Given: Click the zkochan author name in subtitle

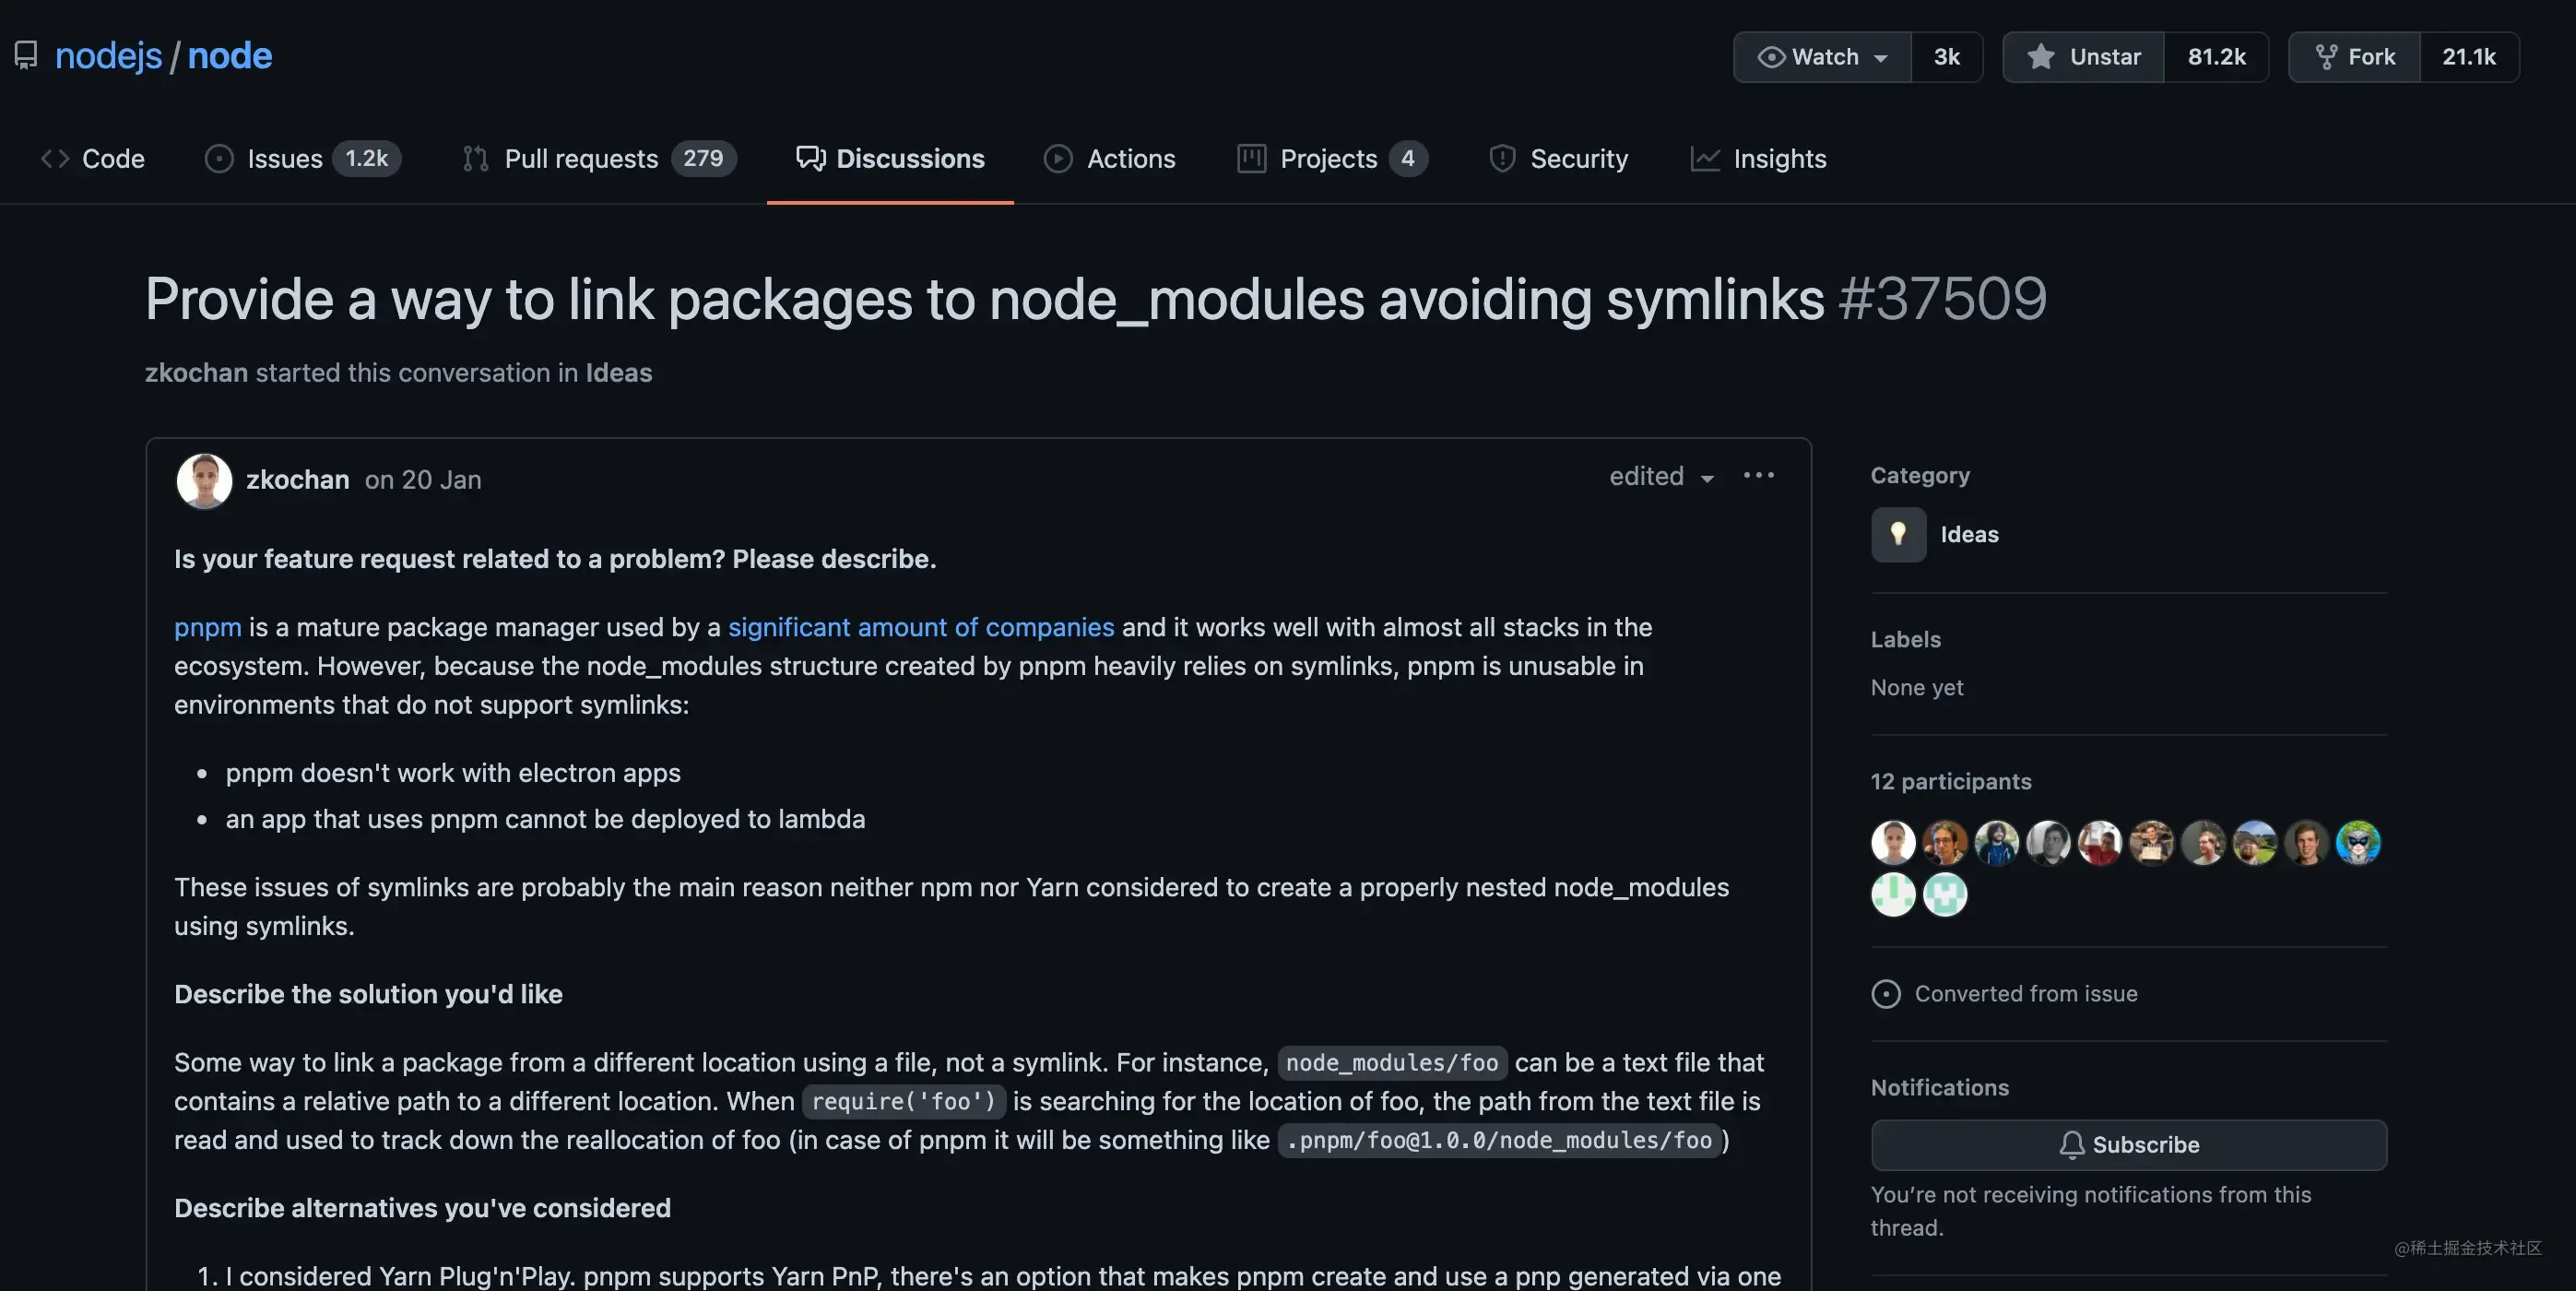Looking at the screenshot, I should [x=196, y=372].
